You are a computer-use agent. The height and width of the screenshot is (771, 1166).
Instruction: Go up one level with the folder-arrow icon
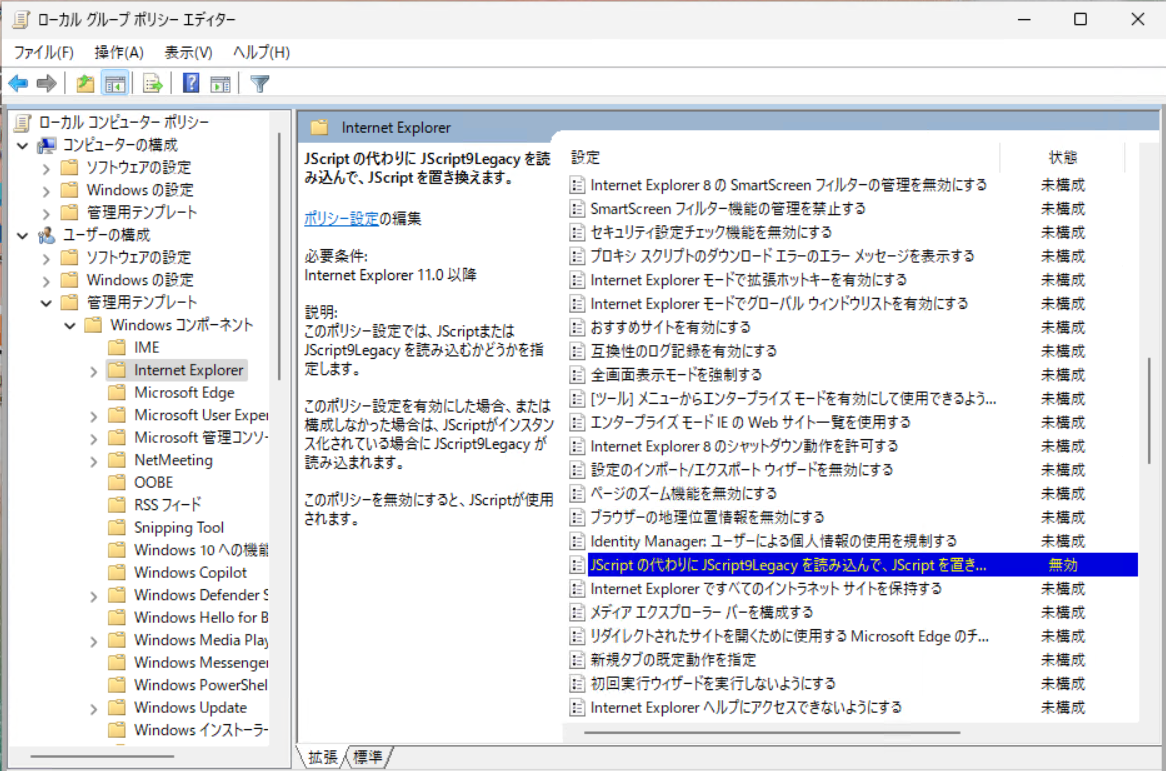coord(85,83)
